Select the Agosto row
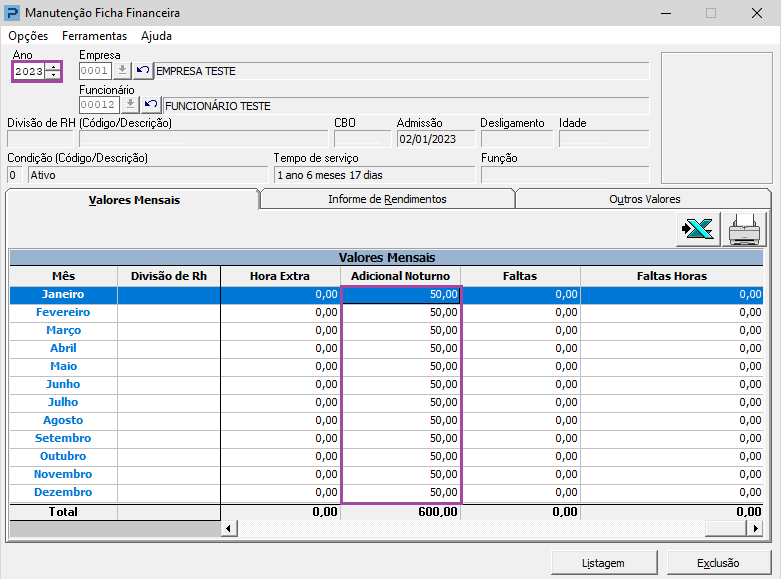This screenshot has height=579, width=782. 387,420
